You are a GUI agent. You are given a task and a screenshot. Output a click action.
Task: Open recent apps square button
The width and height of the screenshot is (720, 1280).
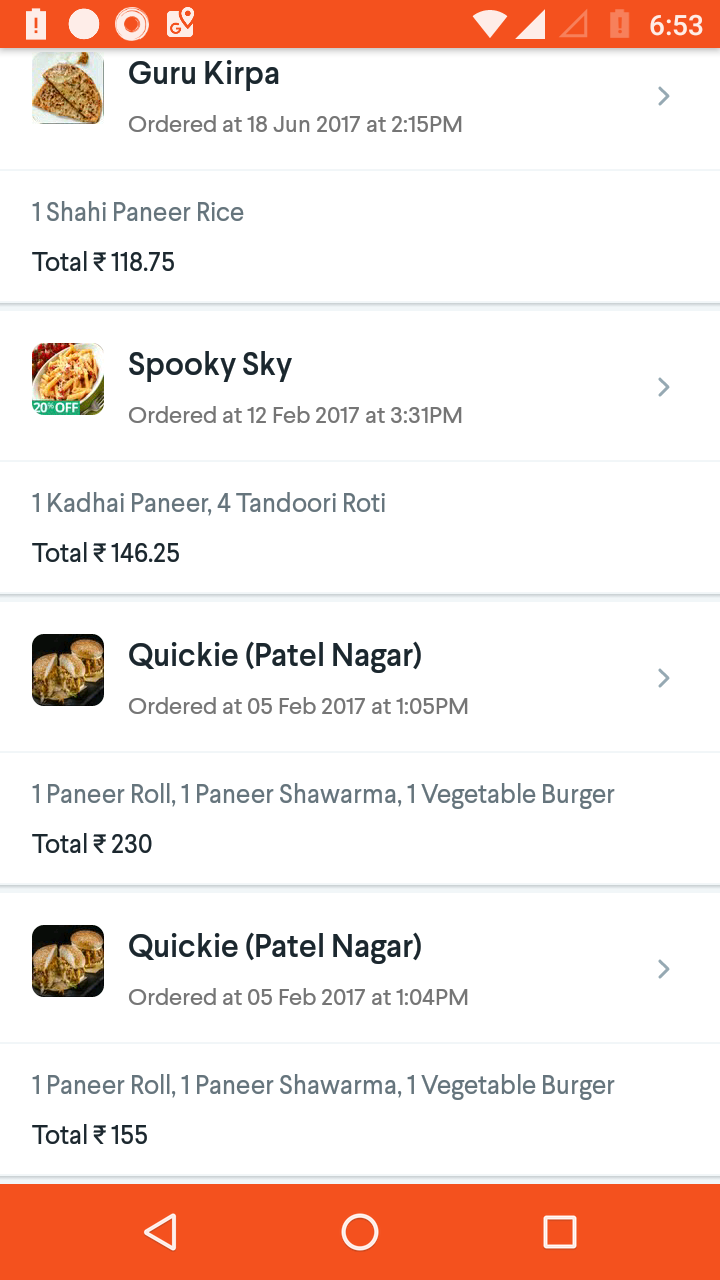point(559,1232)
